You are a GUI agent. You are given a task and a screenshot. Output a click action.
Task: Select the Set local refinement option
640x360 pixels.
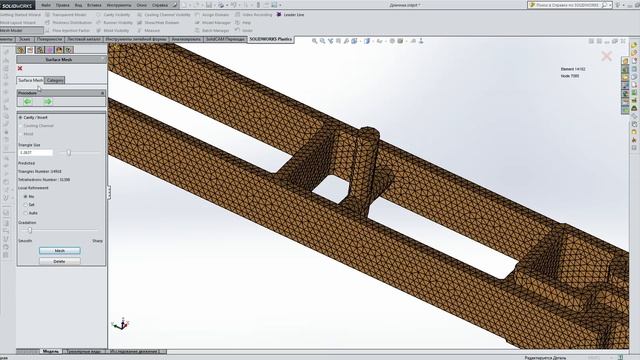[x=26, y=204]
